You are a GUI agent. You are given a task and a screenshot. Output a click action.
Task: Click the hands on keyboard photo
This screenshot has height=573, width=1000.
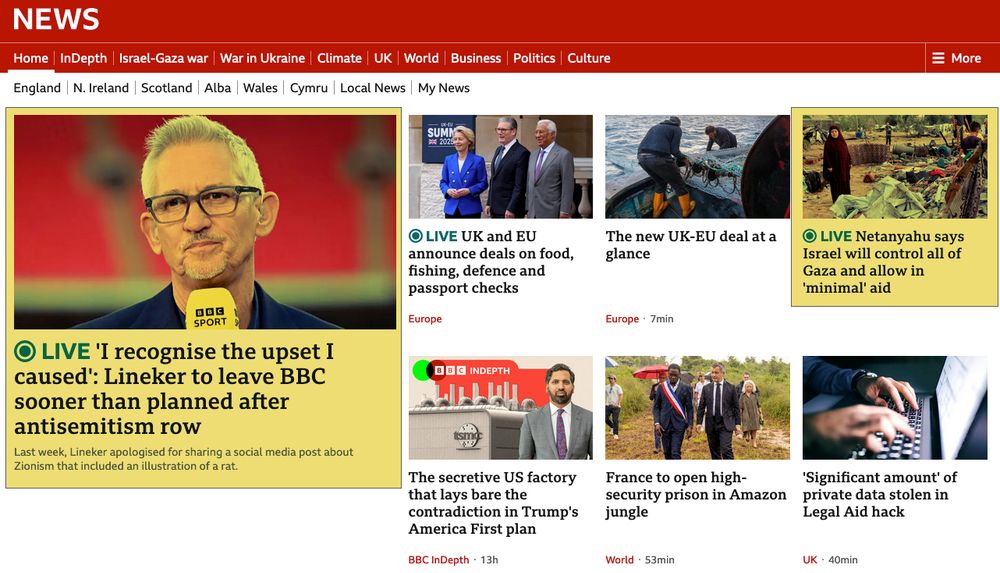tap(895, 408)
